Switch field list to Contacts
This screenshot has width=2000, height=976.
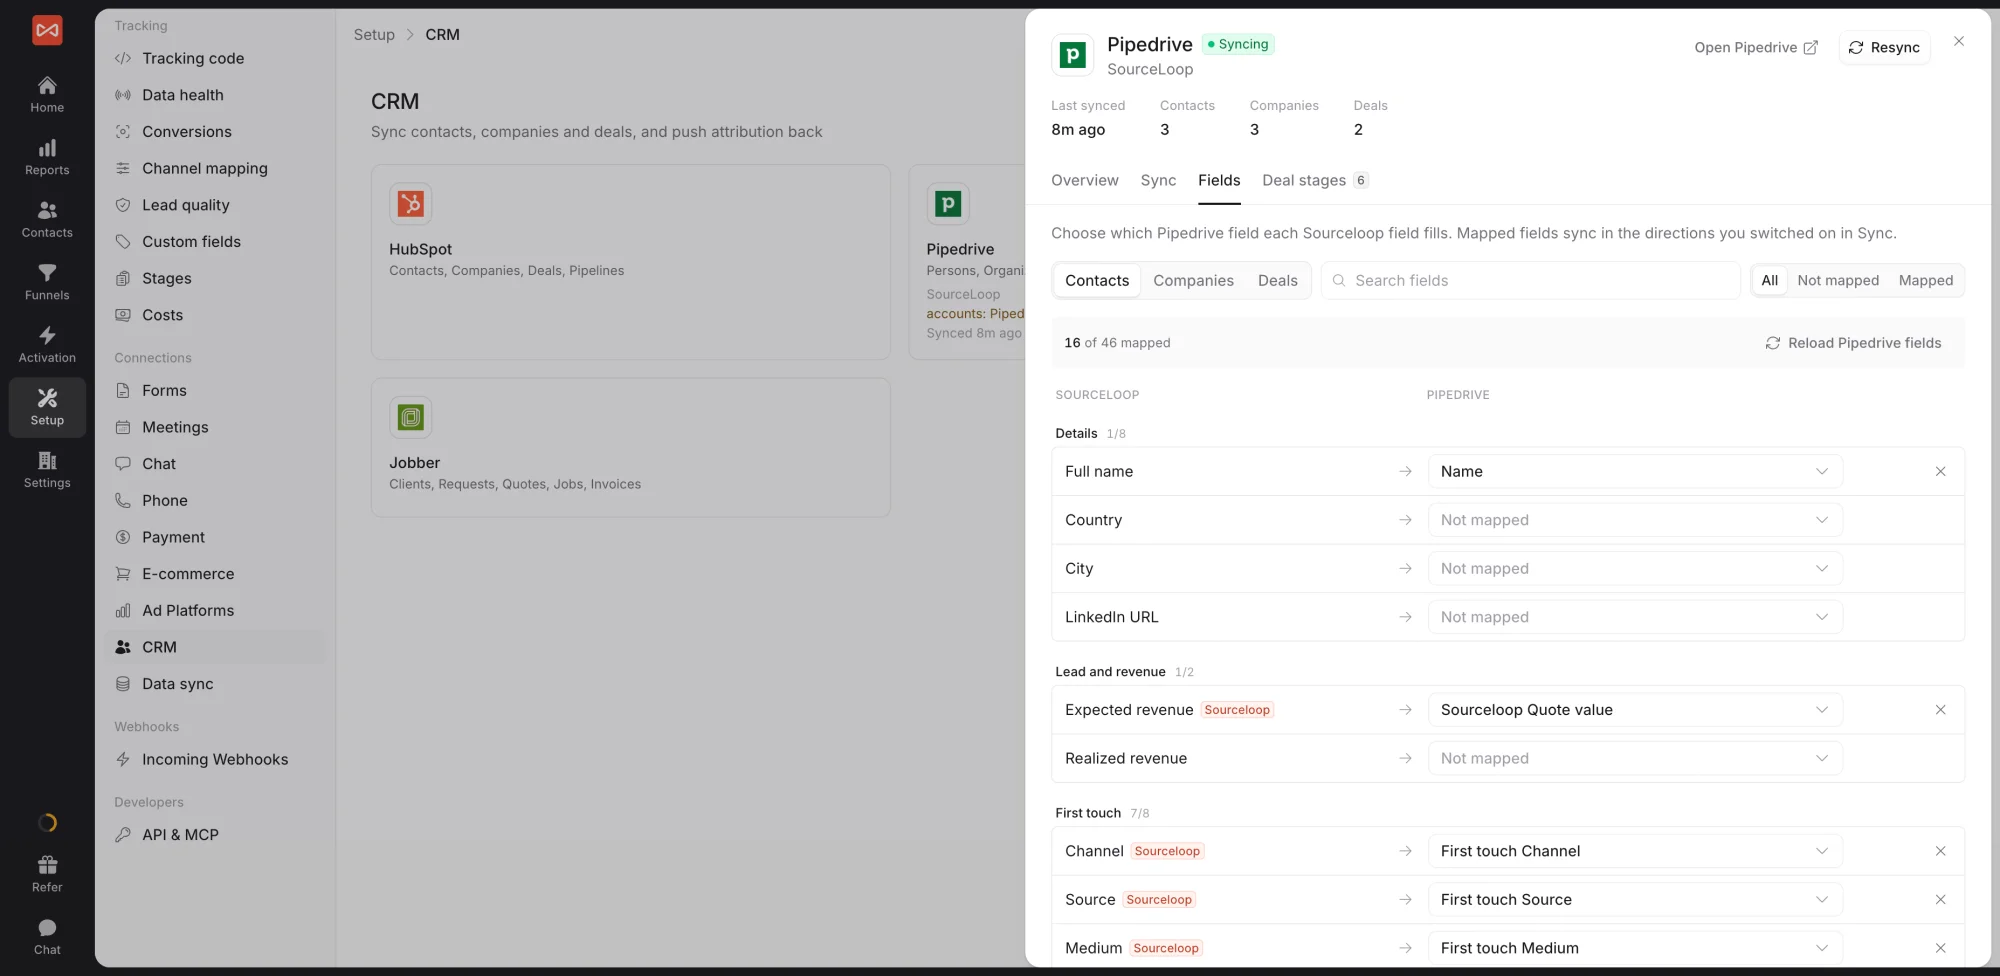[x=1097, y=281]
